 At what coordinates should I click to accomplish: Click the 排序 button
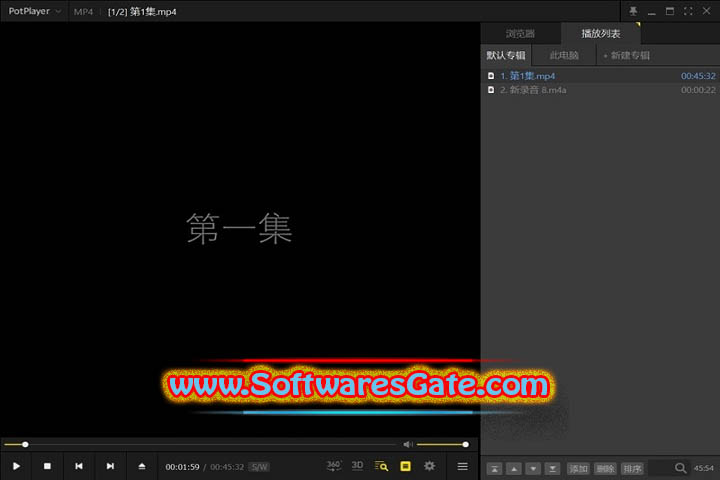(632, 469)
